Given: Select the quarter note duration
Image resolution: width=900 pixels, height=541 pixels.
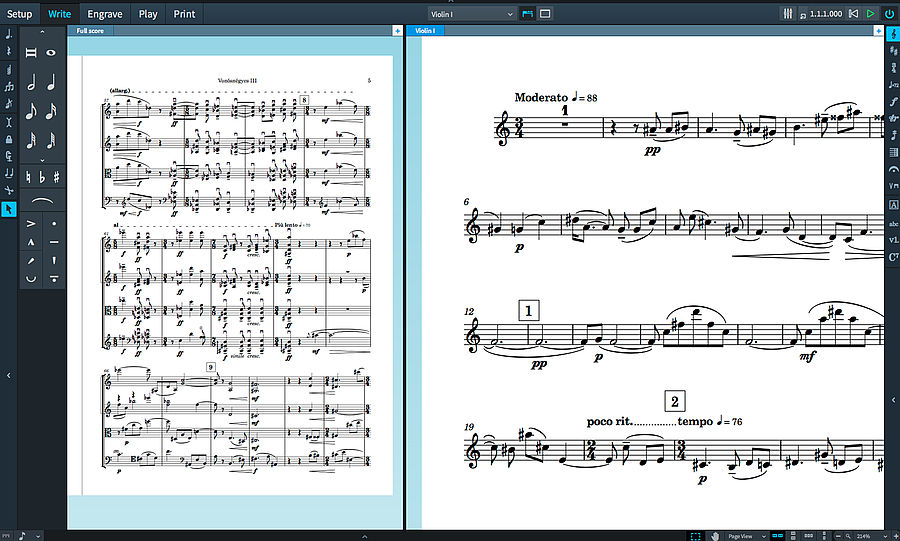Looking at the screenshot, I should pyautogui.click(x=52, y=83).
